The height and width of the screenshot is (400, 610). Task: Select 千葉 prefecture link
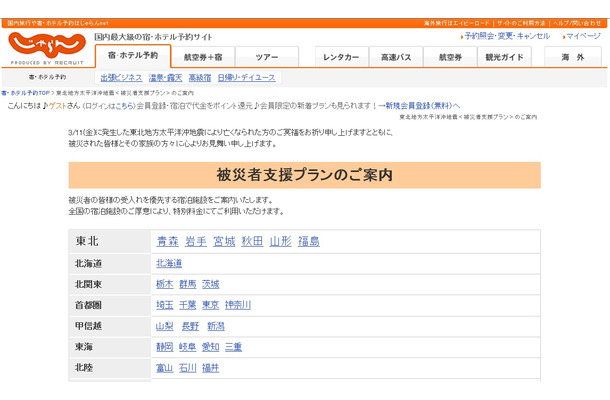188,305
